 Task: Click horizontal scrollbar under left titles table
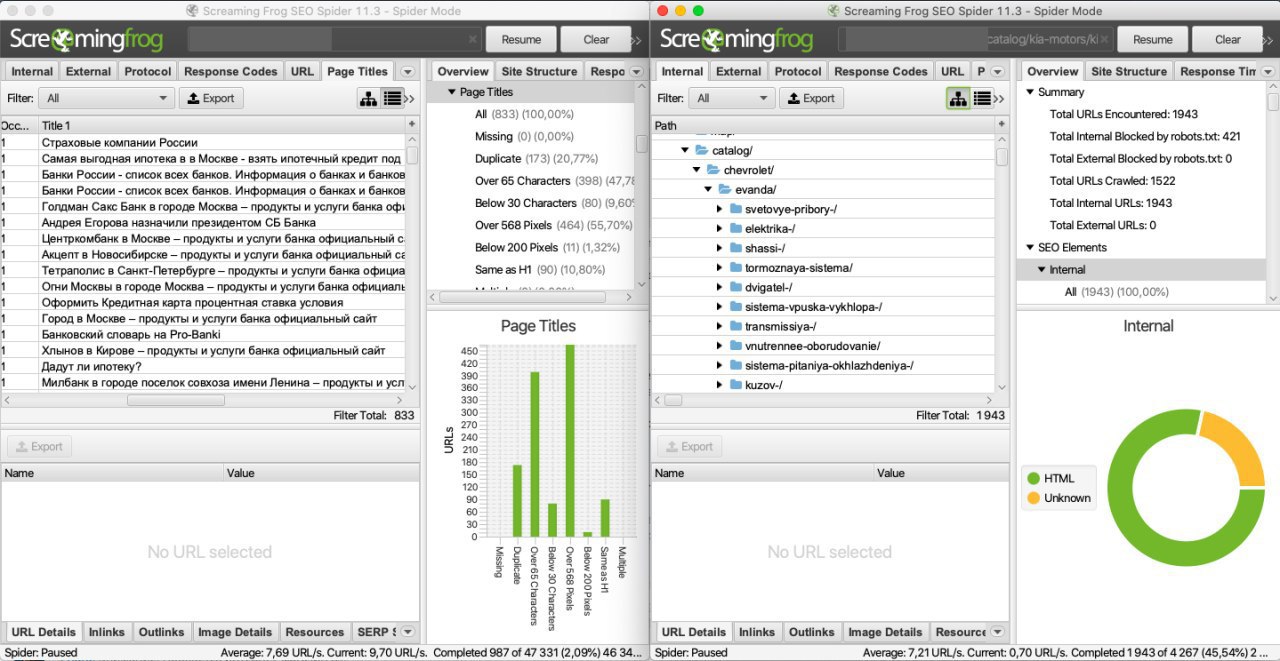coord(176,400)
